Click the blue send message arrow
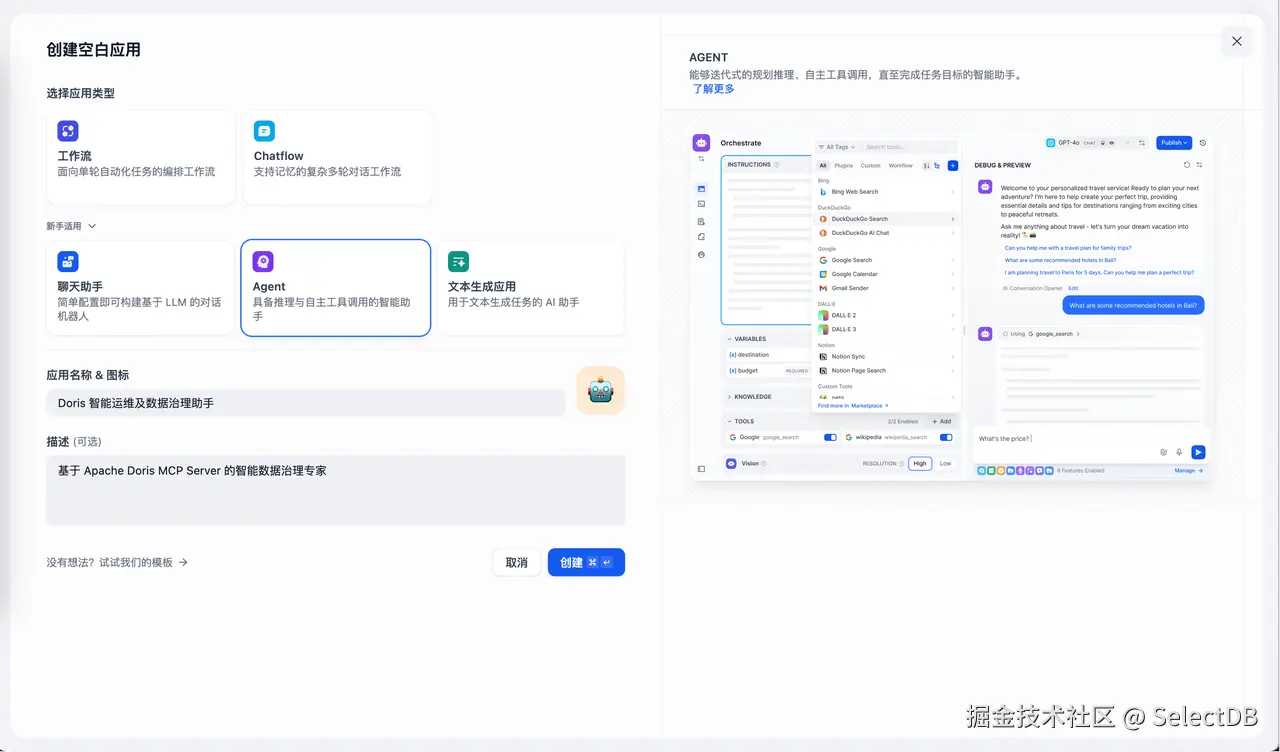 pos(1198,452)
